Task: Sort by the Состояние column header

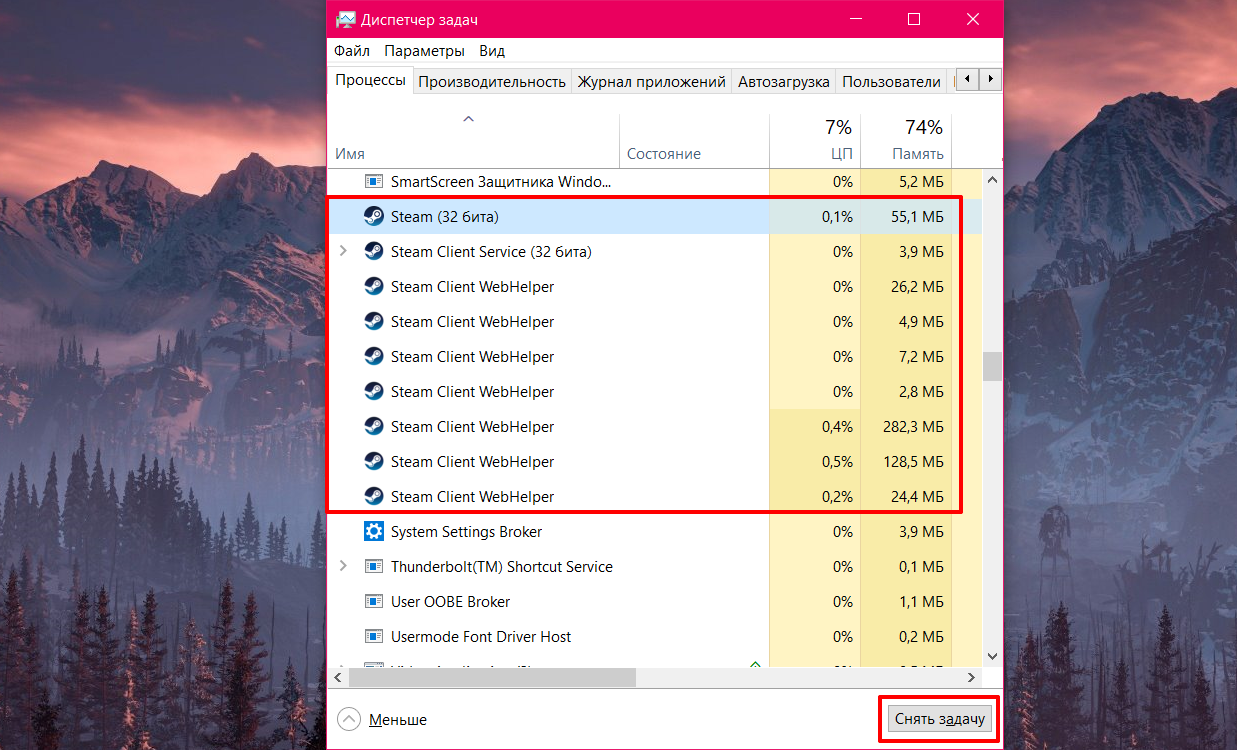Action: 694,141
